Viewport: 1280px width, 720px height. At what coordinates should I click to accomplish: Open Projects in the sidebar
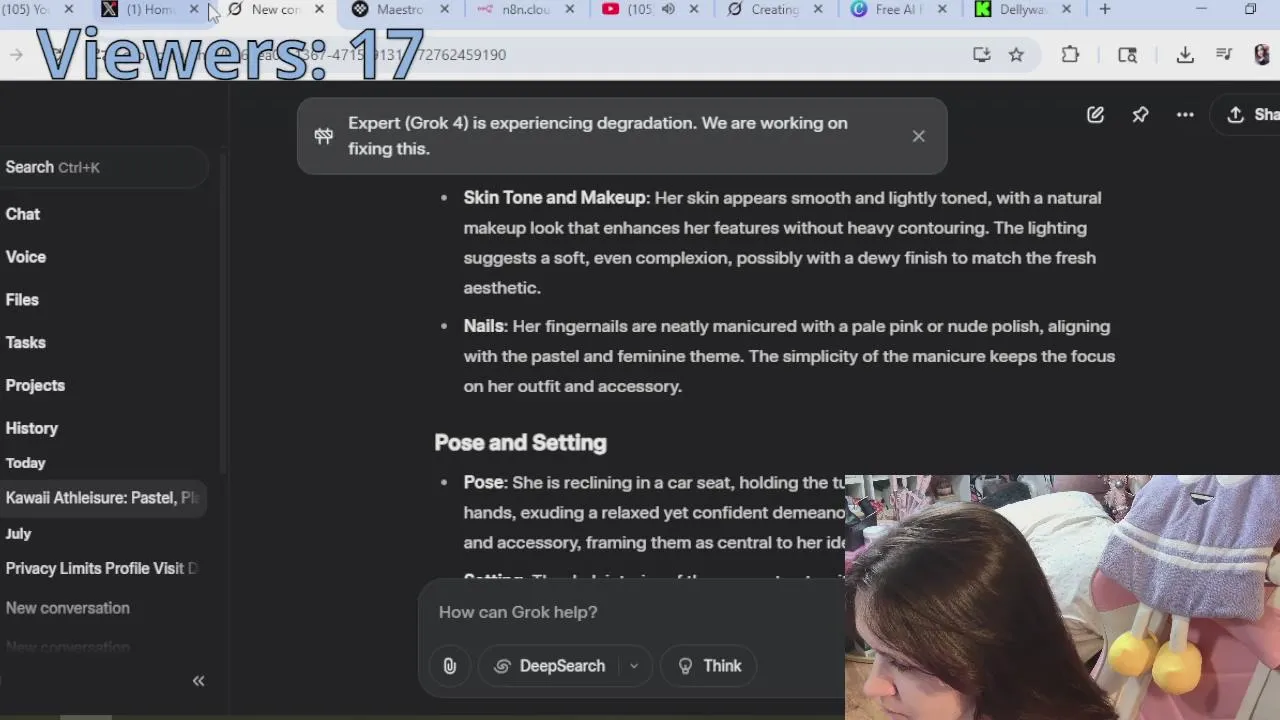[x=35, y=385]
